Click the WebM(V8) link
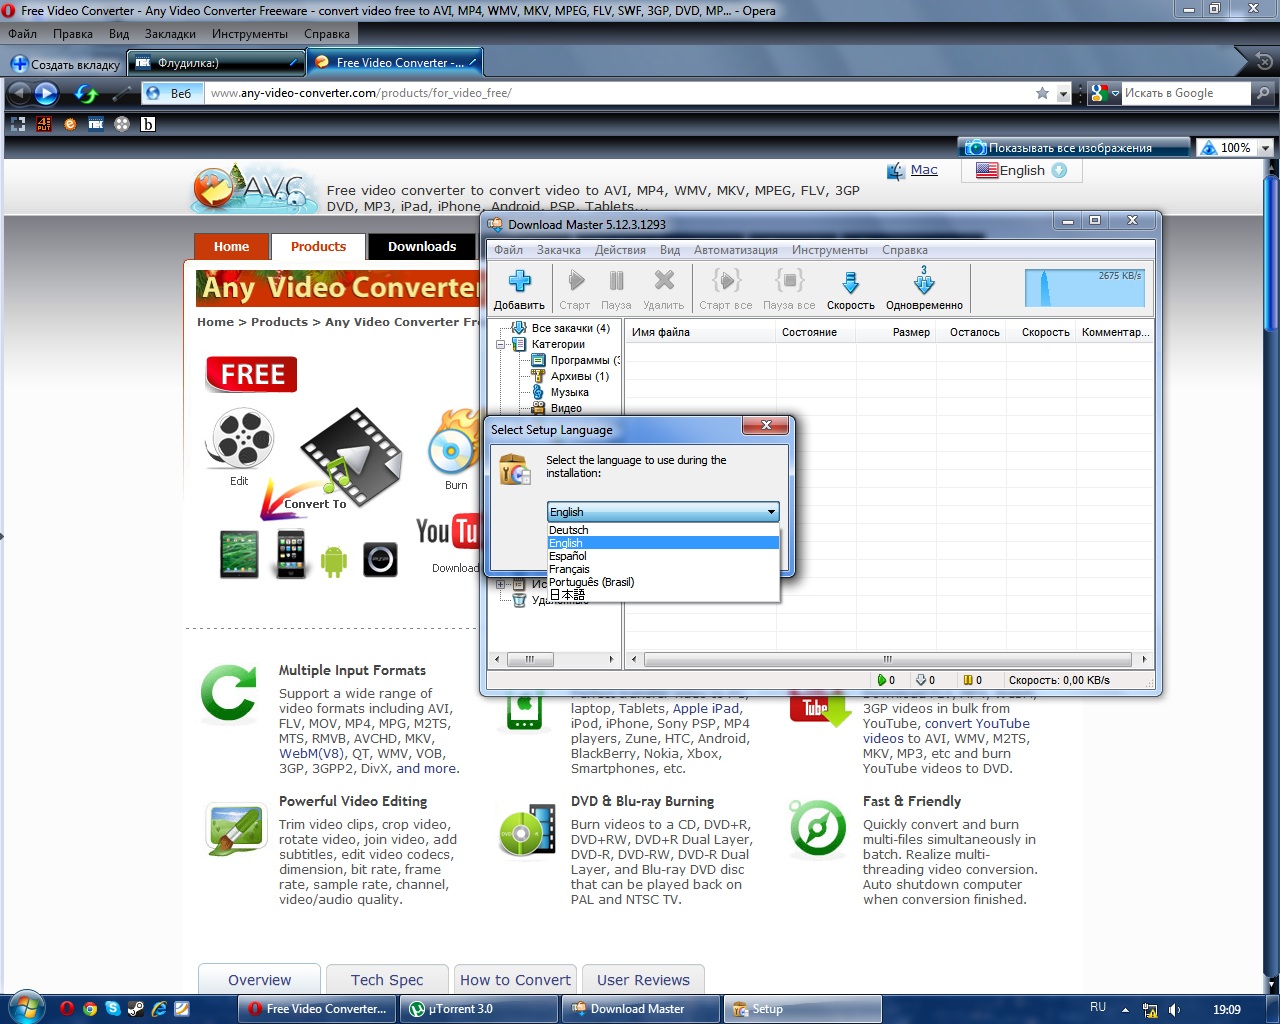This screenshot has width=1280, height=1024. [x=312, y=754]
